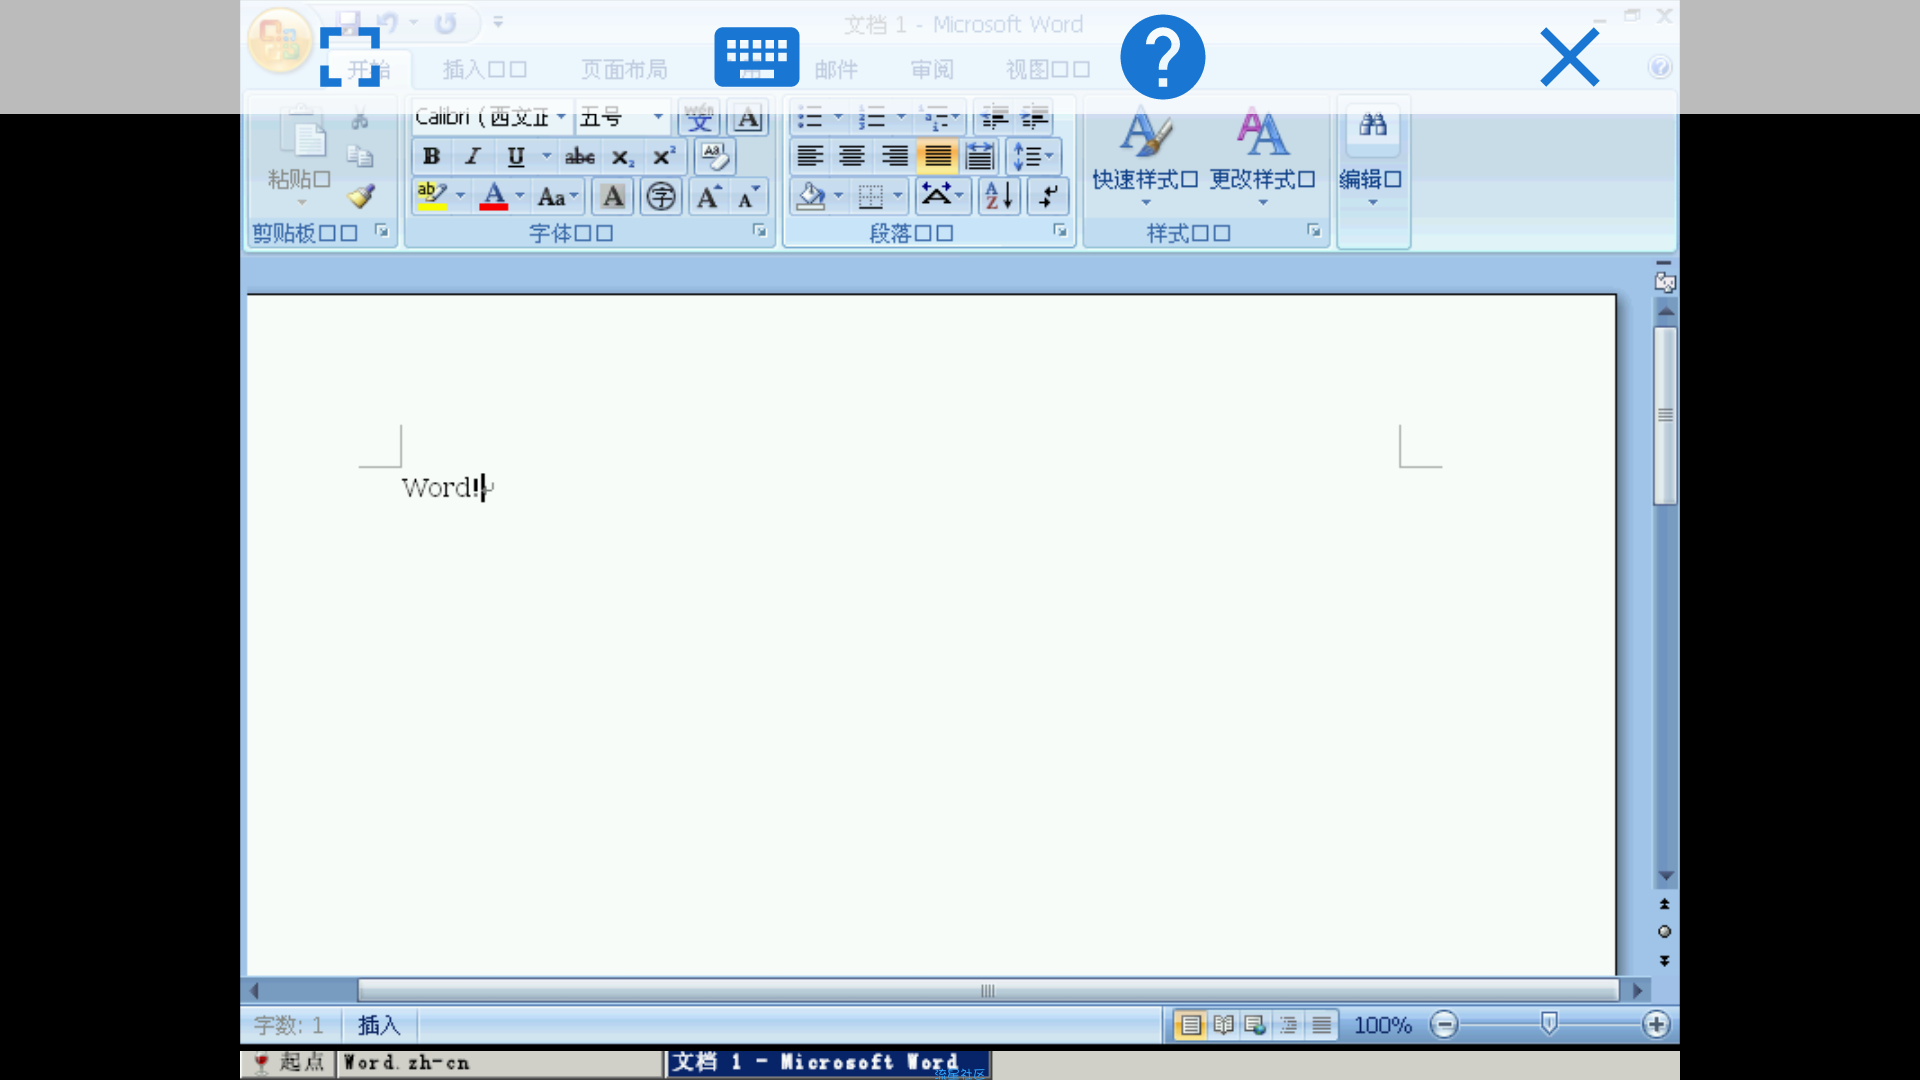The image size is (1920, 1080).
Task: Click the zoom out minus button
Action: click(1444, 1024)
